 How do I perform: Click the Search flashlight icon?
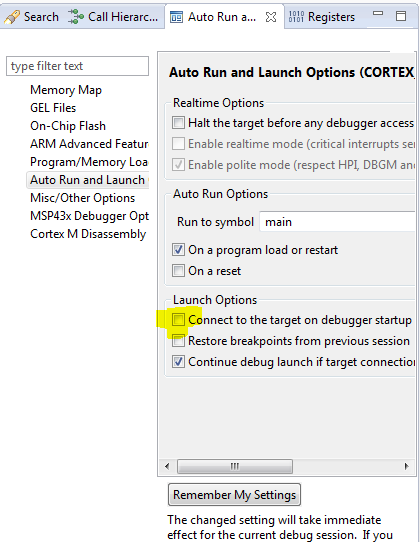pos(12,17)
